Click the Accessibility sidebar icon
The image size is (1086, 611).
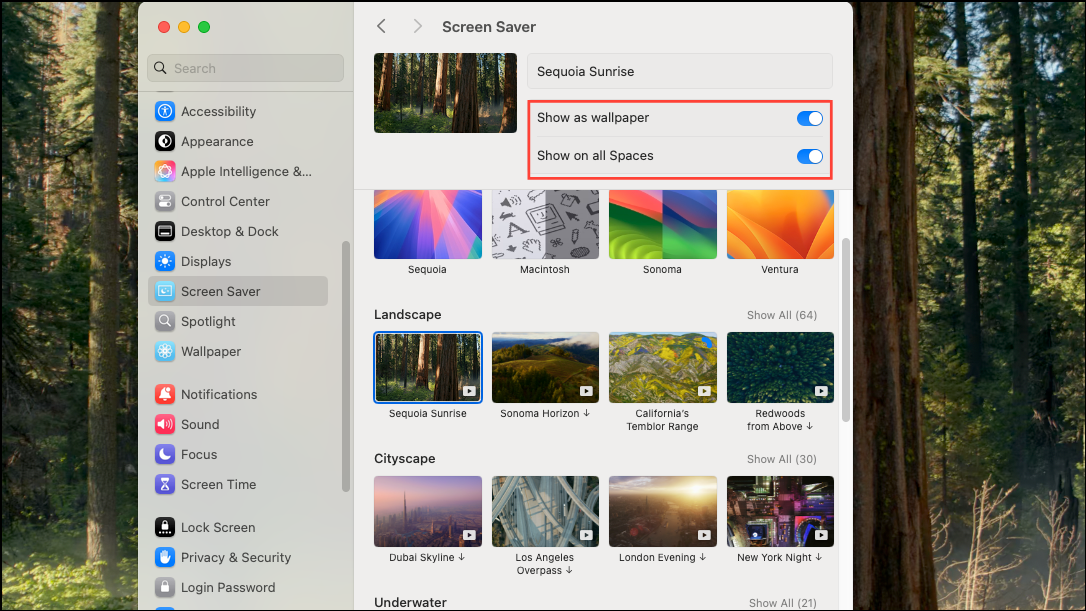(165, 111)
